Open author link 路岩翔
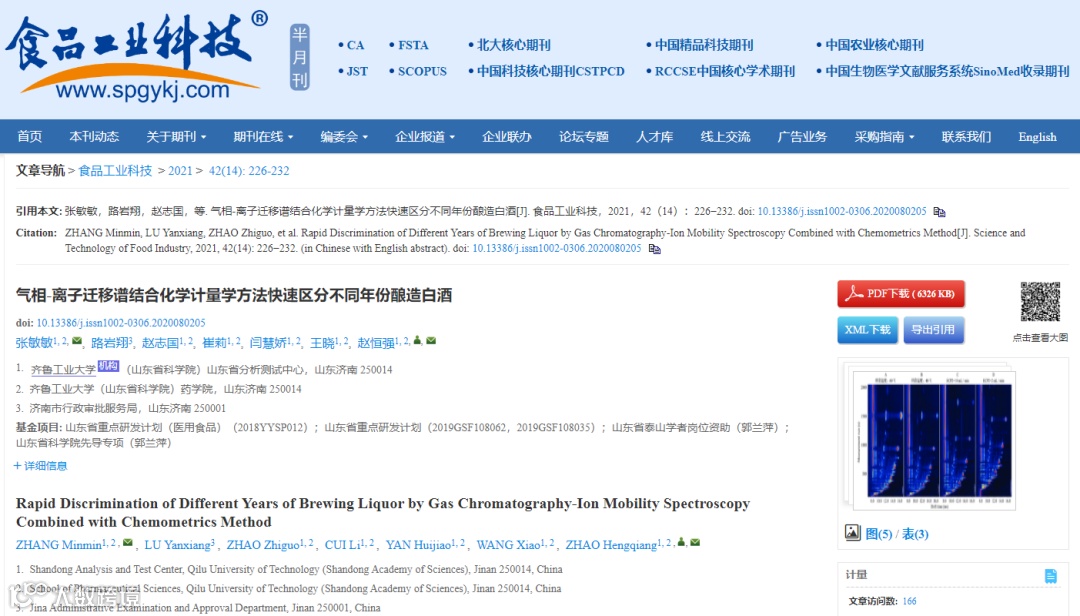This screenshot has height=616, width=1080. coord(110,342)
